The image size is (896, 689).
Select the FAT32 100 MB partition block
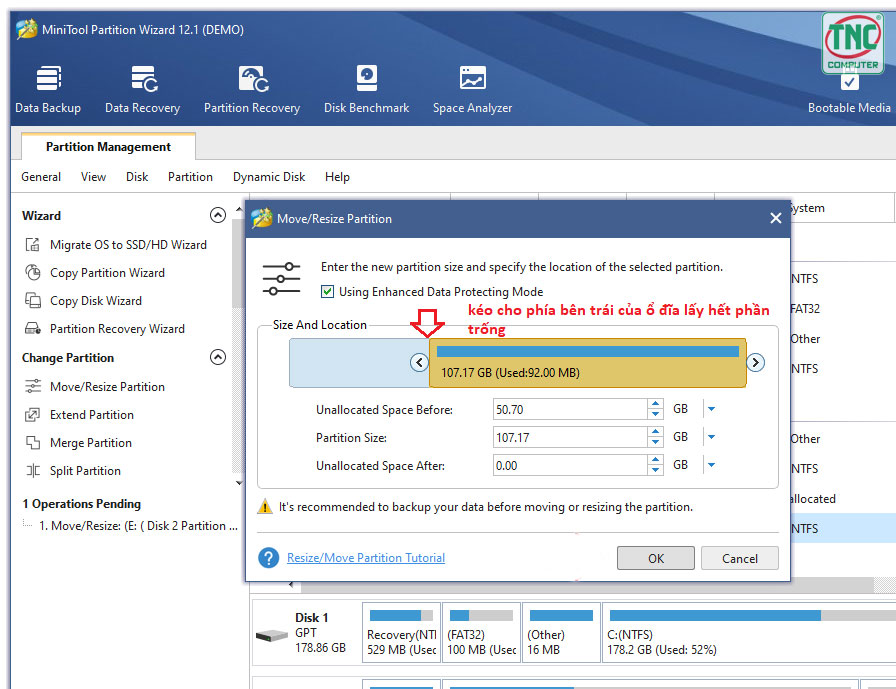[x=481, y=632]
